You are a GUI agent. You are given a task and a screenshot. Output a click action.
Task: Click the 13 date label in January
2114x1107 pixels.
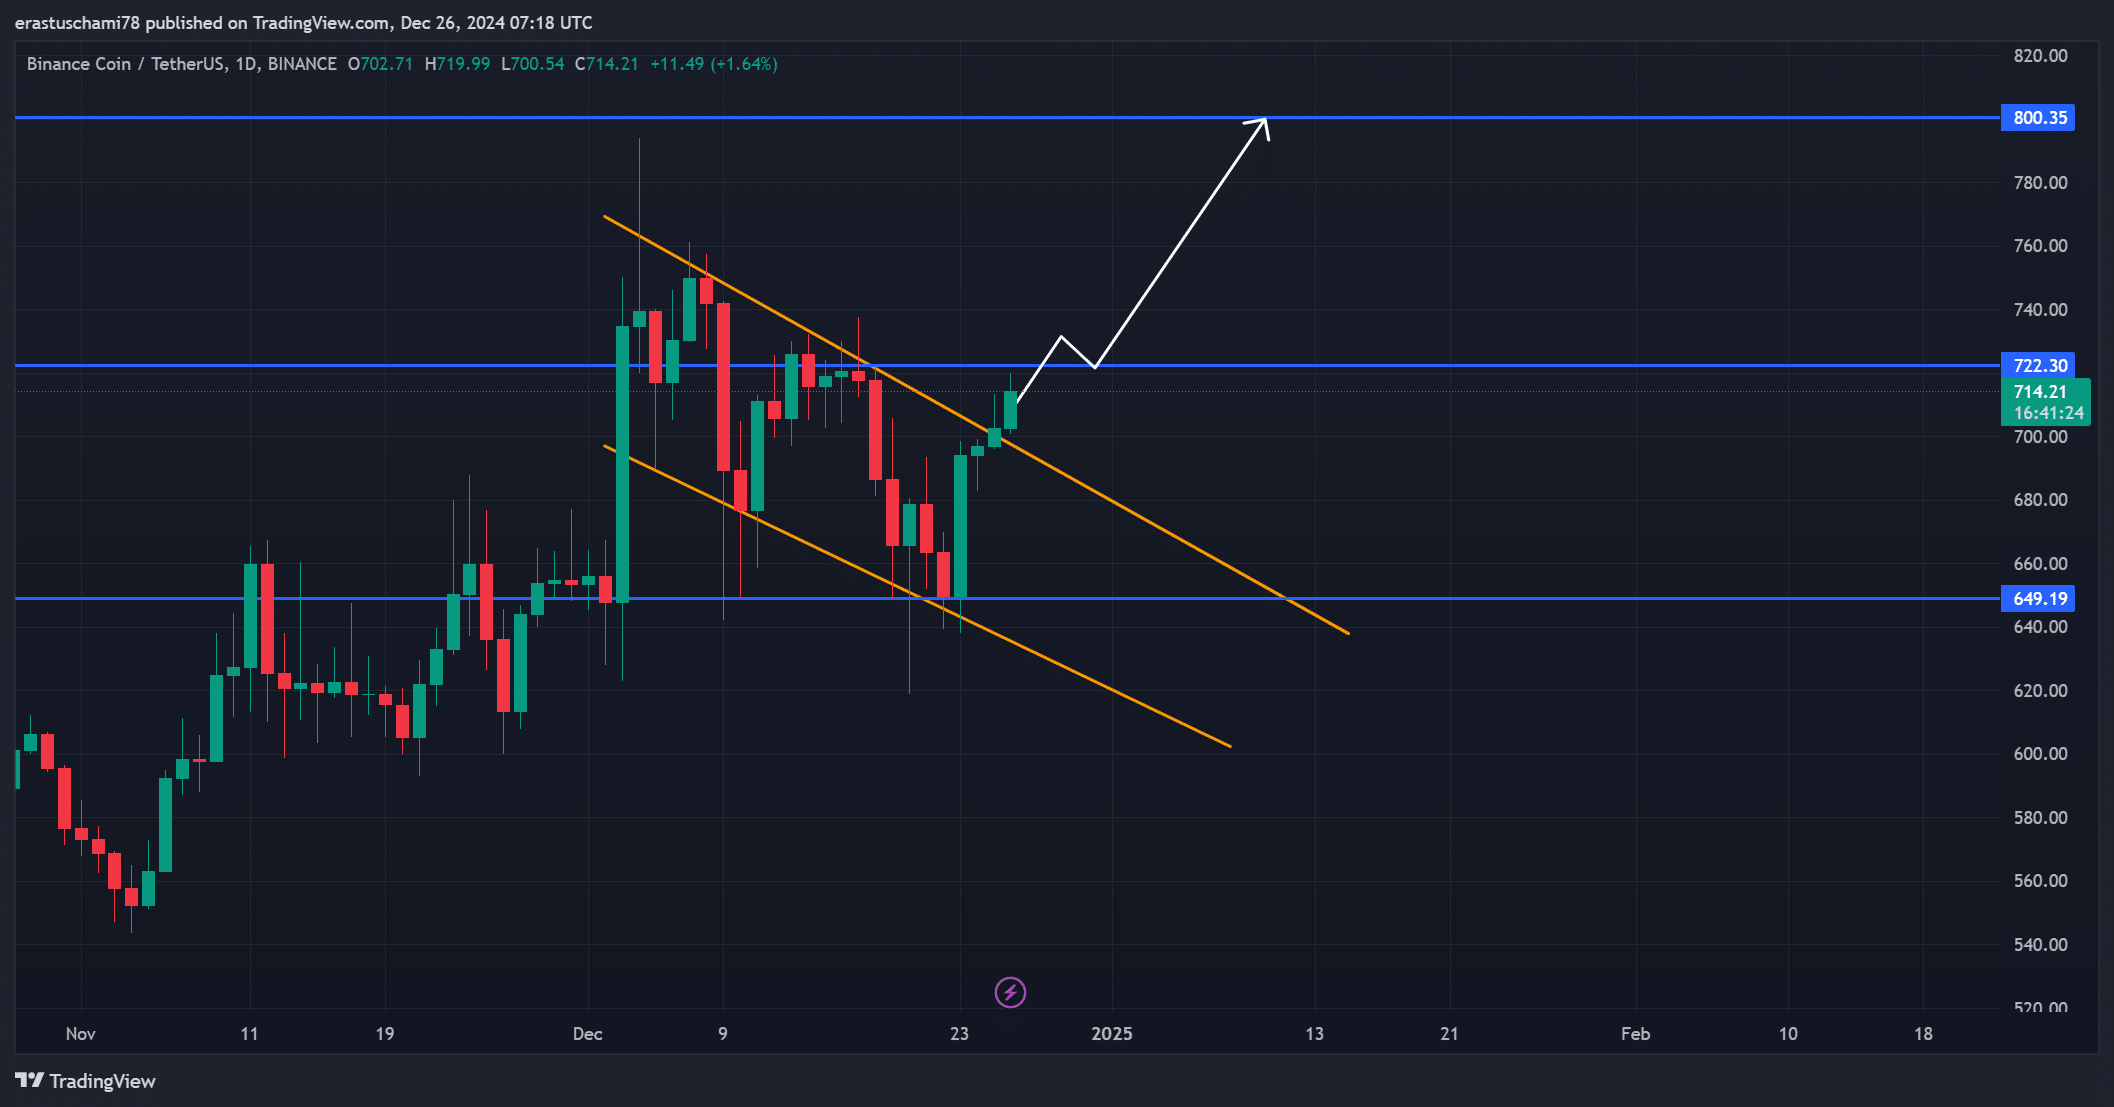1314,1034
